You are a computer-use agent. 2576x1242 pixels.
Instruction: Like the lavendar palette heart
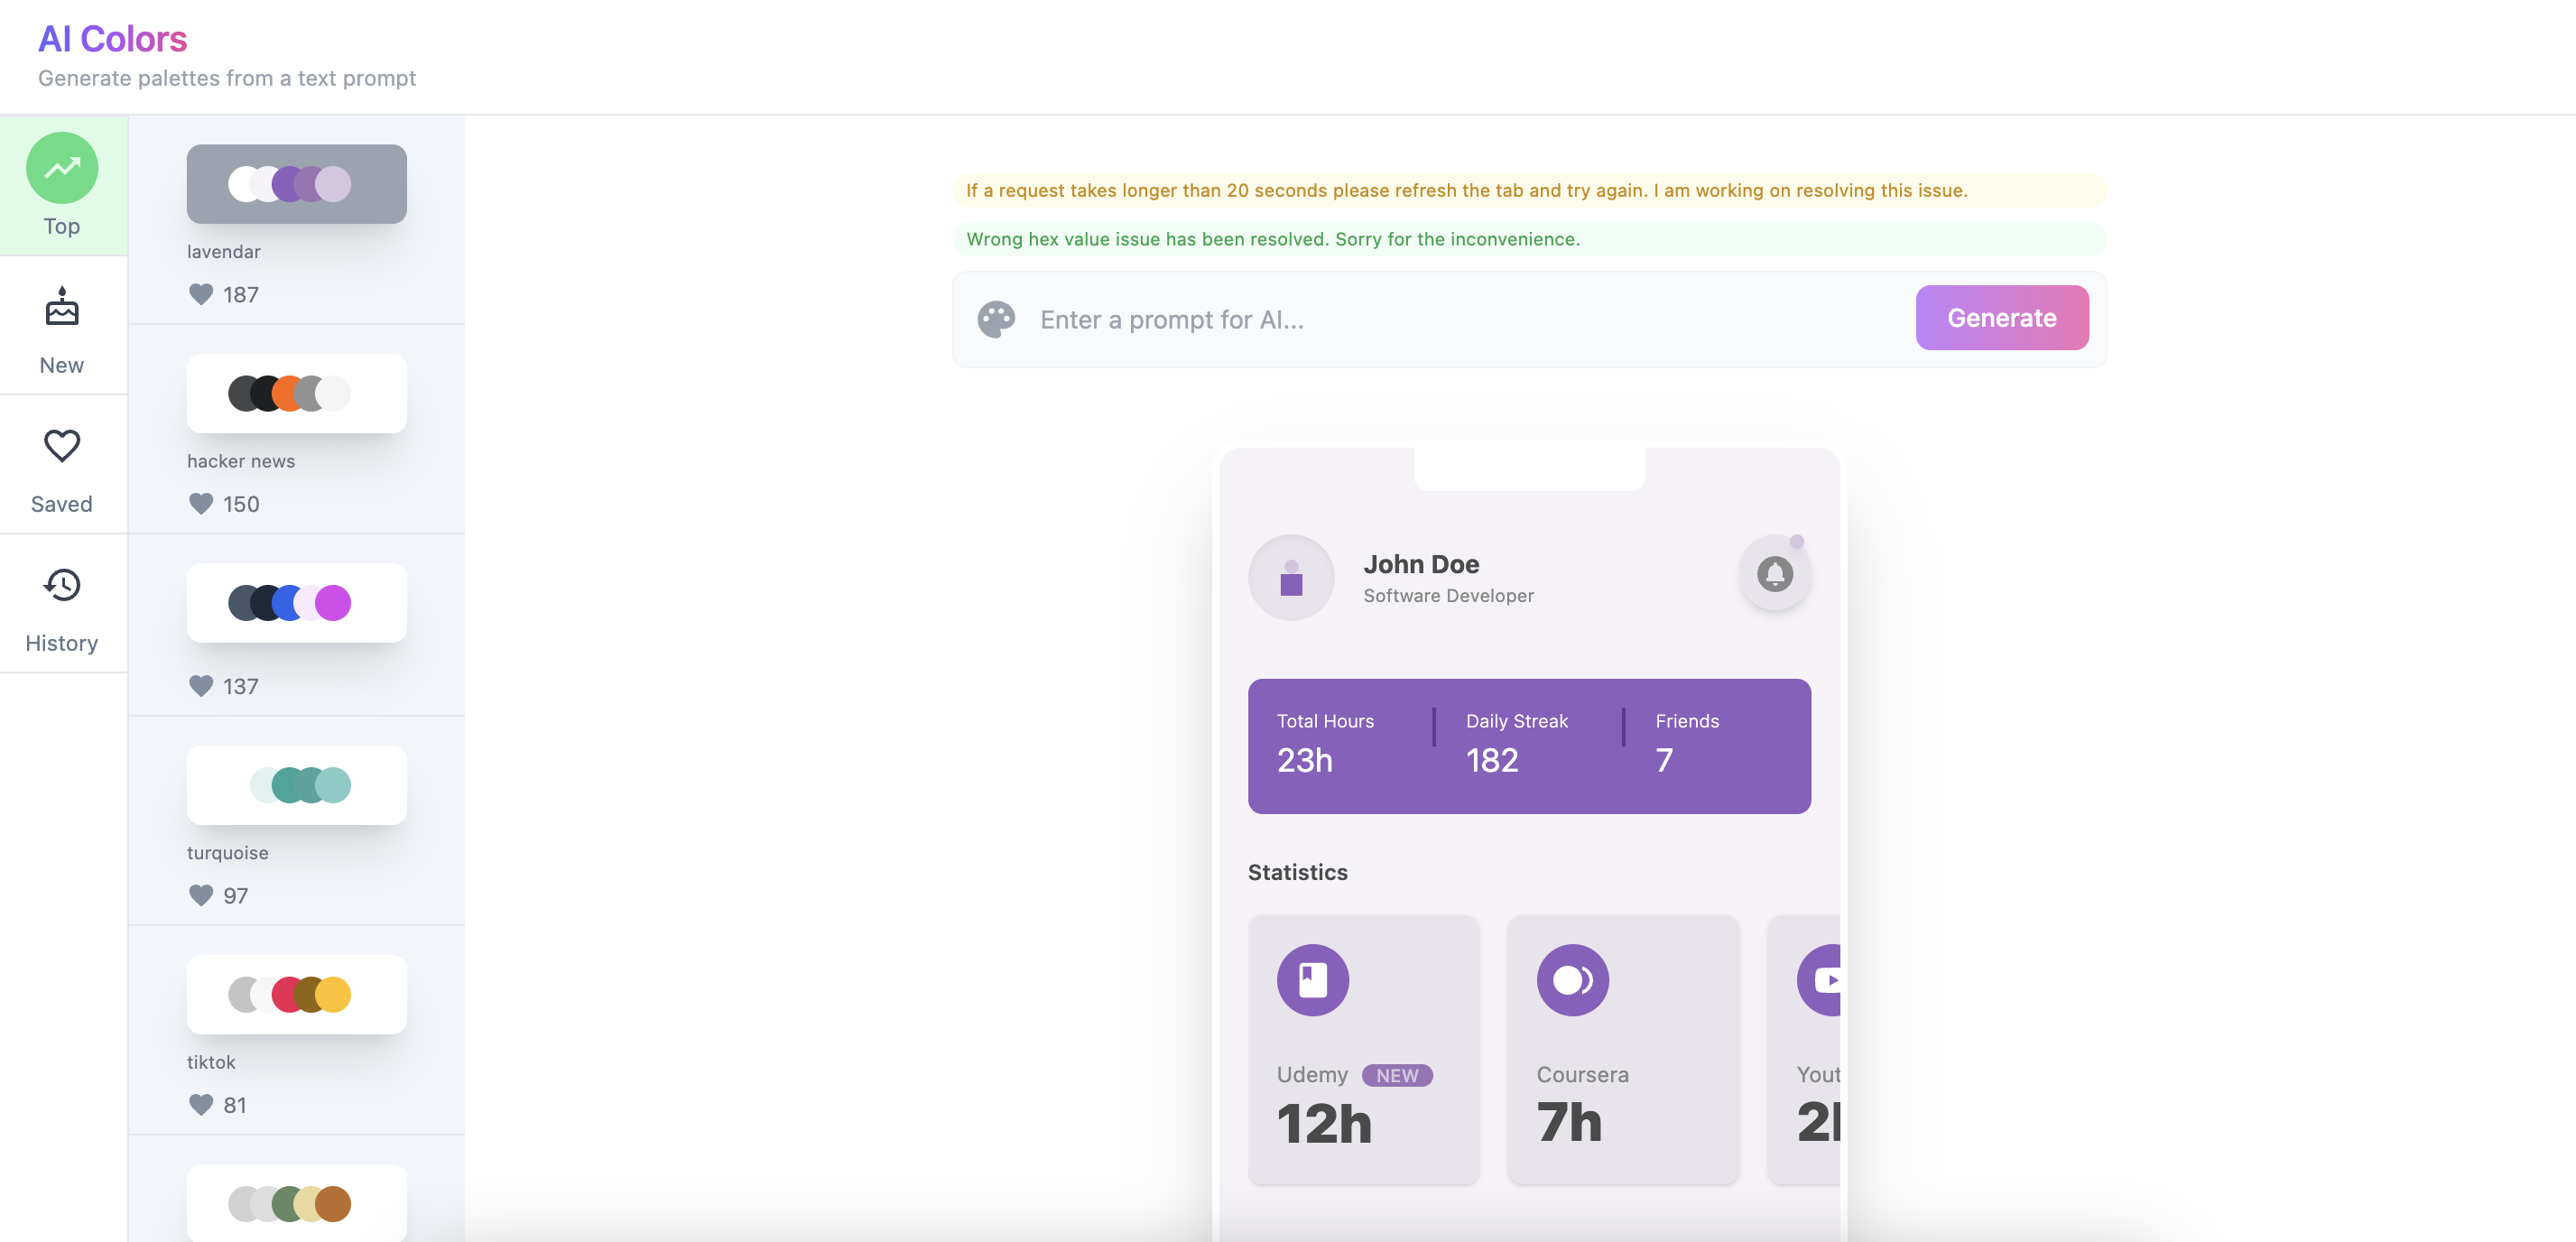tap(201, 294)
